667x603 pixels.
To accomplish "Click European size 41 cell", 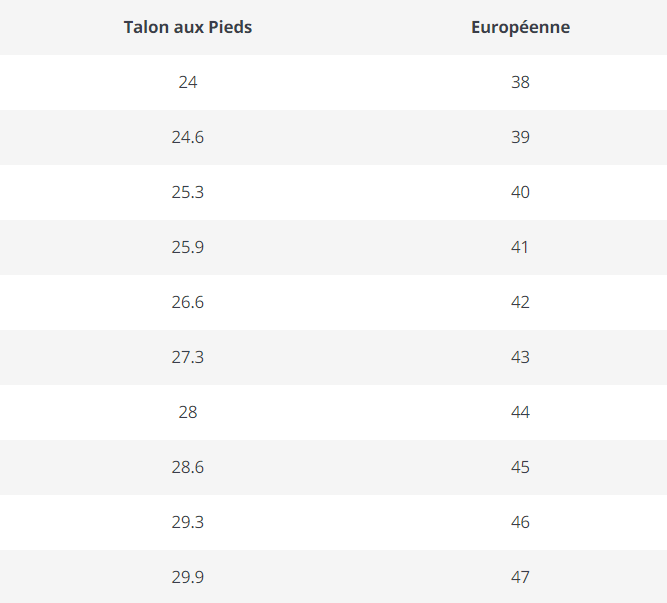I will pyautogui.click(x=519, y=247).
